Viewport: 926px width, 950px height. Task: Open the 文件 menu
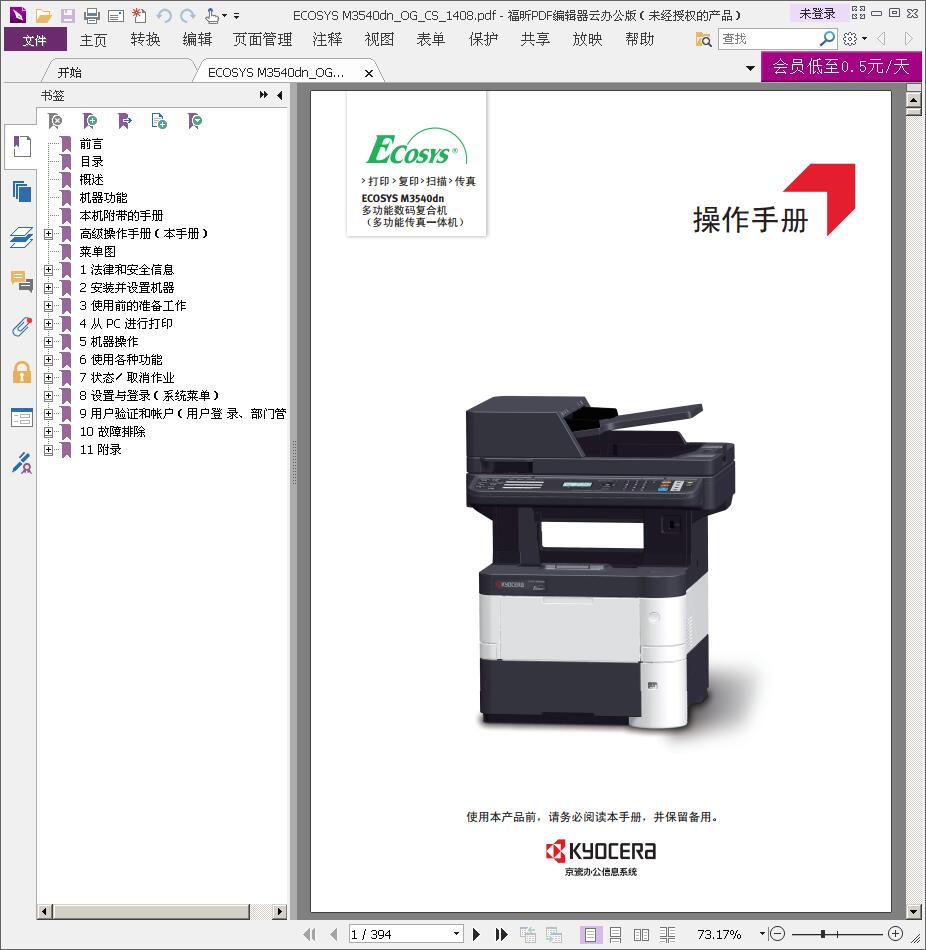coord(35,40)
